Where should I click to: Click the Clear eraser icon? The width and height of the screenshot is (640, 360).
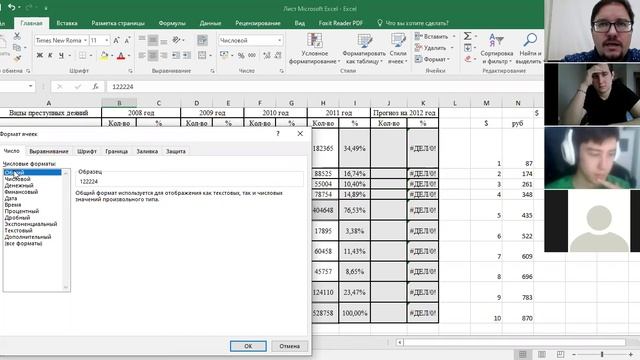click(x=468, y=59)
